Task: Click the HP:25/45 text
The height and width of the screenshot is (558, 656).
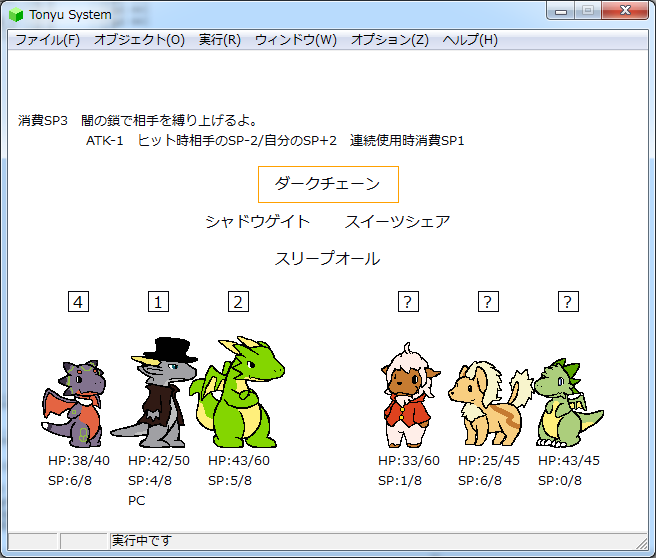Action: point(489,461)
